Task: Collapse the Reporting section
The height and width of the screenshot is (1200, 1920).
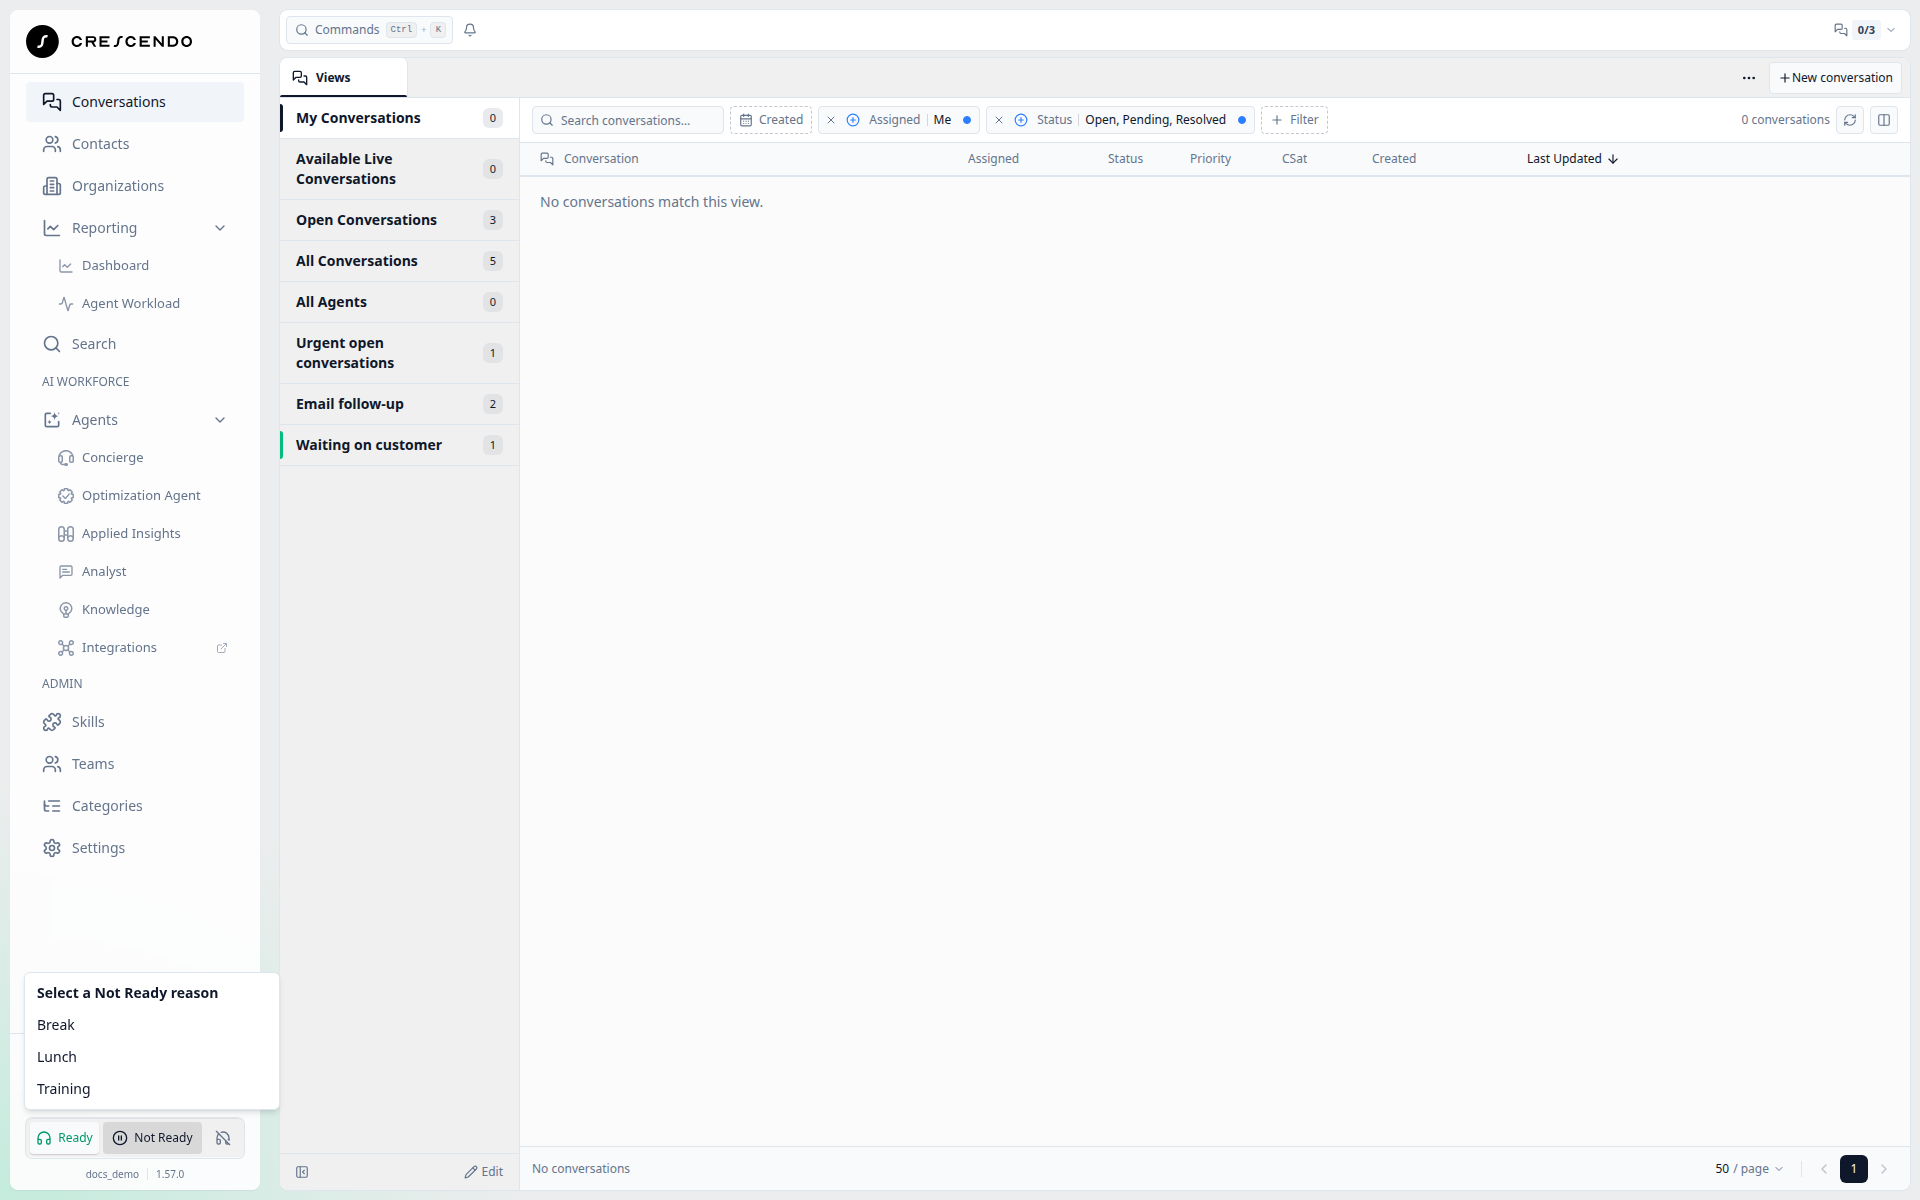Action: (220, 228)
